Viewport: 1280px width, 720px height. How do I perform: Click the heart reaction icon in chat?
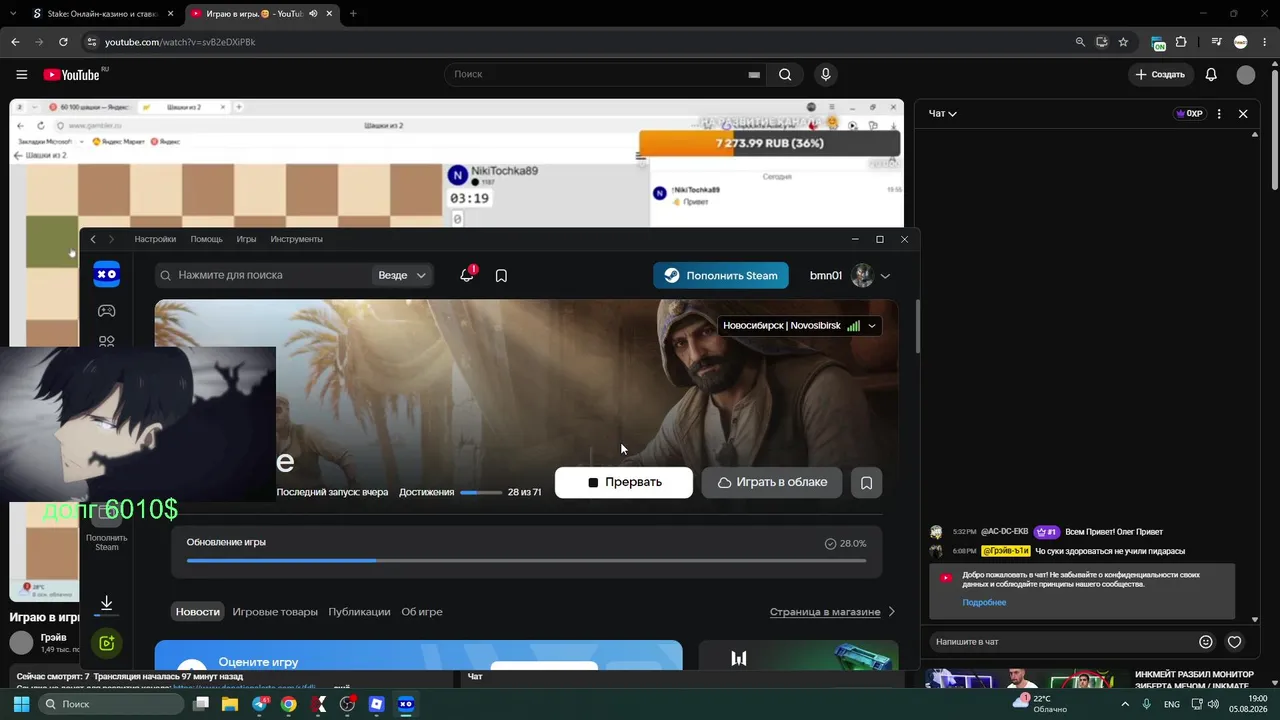tap(1235, 642)
